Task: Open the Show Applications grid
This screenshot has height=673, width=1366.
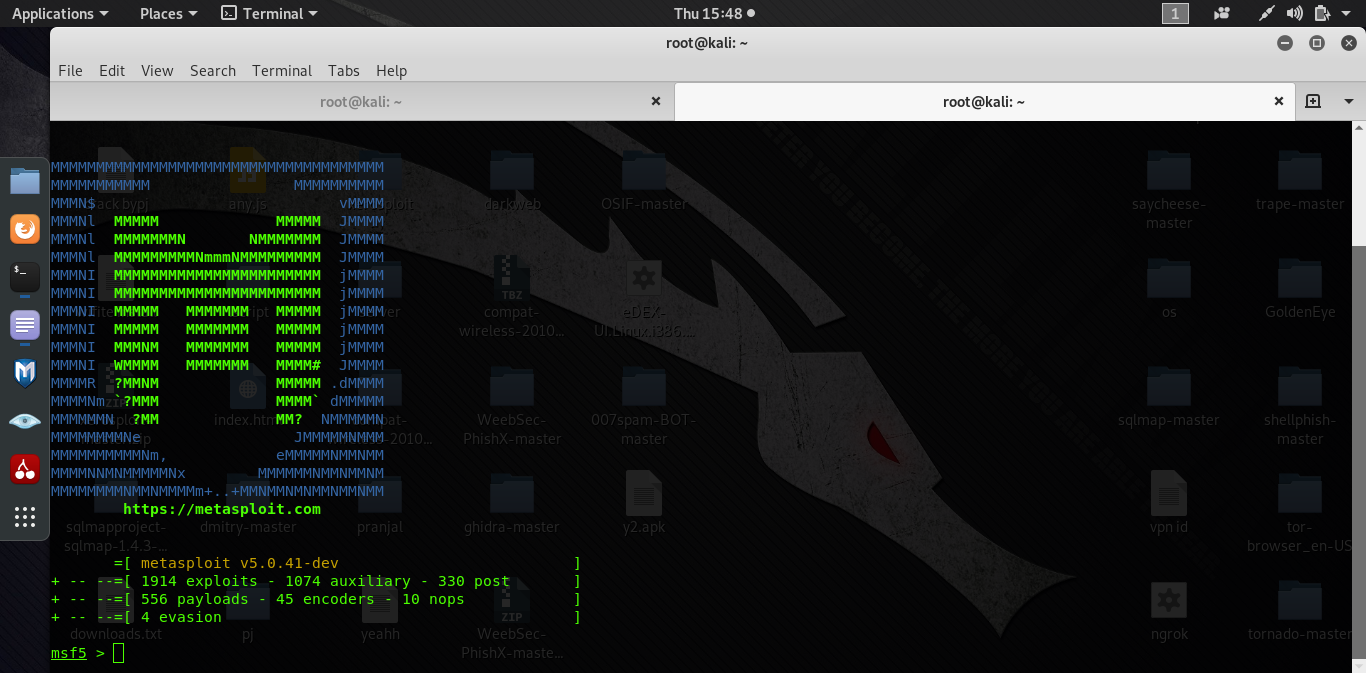Action: pos(24,517)
